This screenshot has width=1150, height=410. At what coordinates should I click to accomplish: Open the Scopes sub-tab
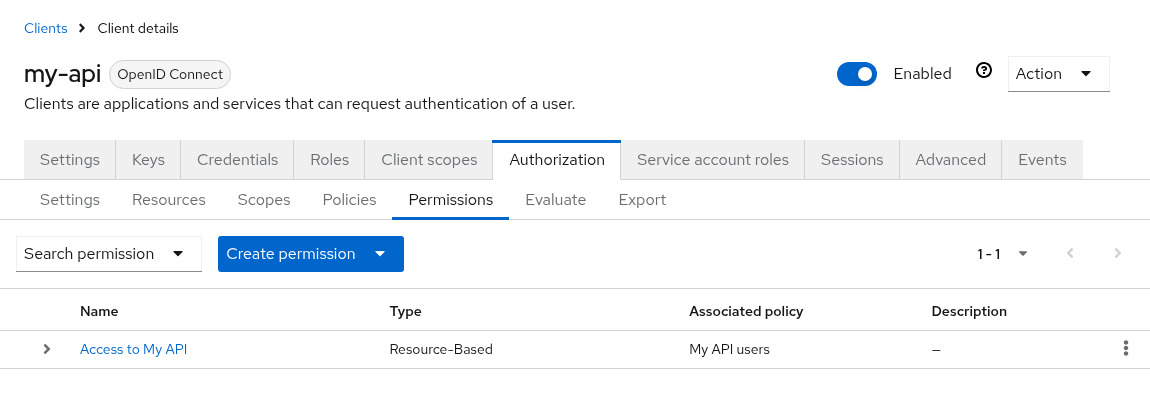pos(264,200)
